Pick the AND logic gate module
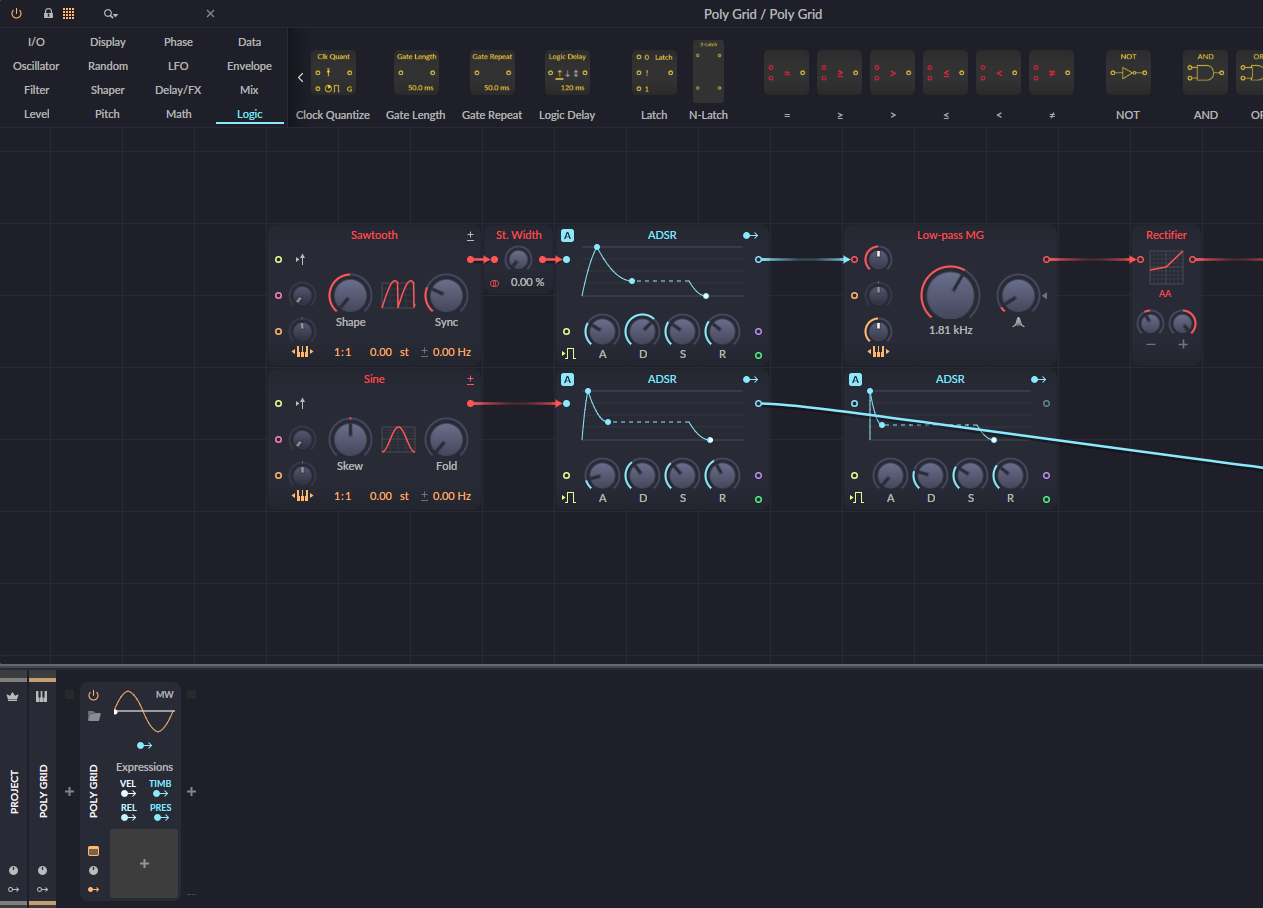Screen dimensions: 1263x908 tap(1205, 73)
